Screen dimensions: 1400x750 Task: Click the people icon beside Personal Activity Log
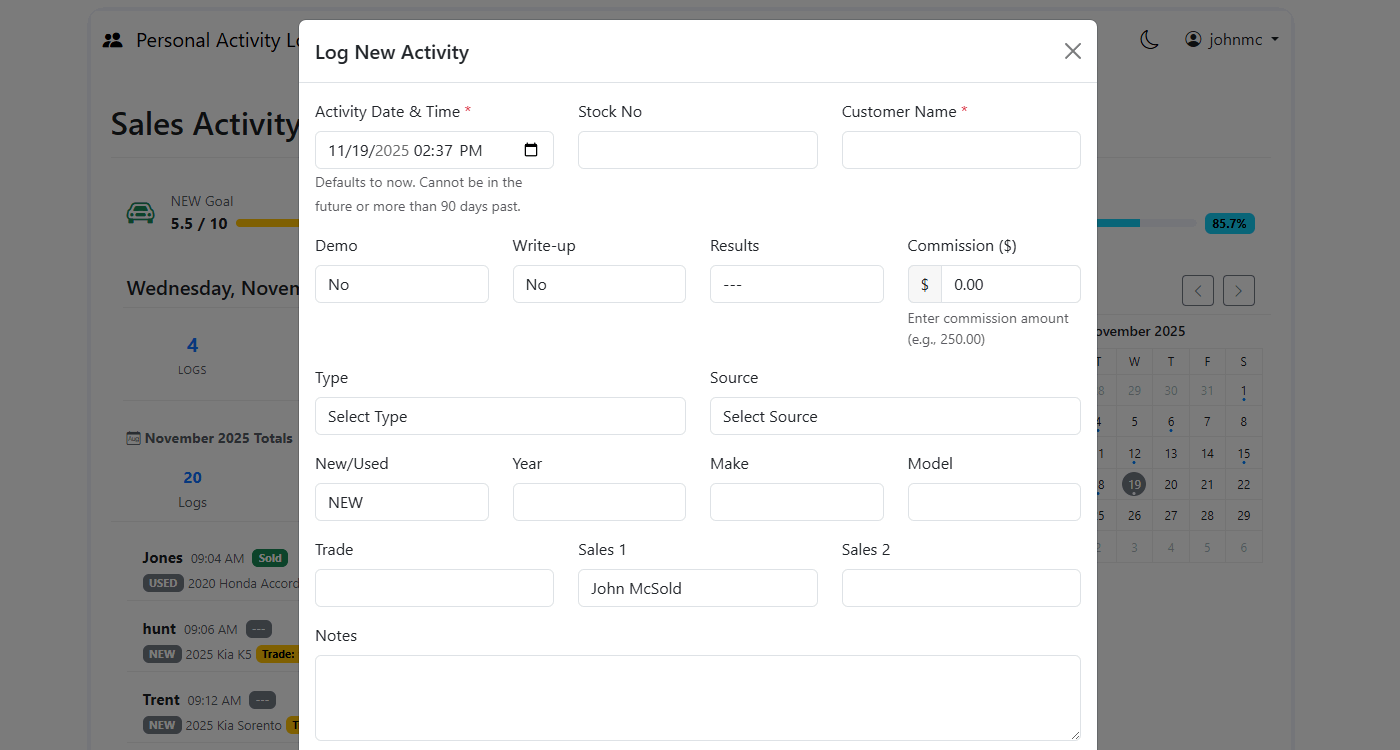(x=112, y=39)
